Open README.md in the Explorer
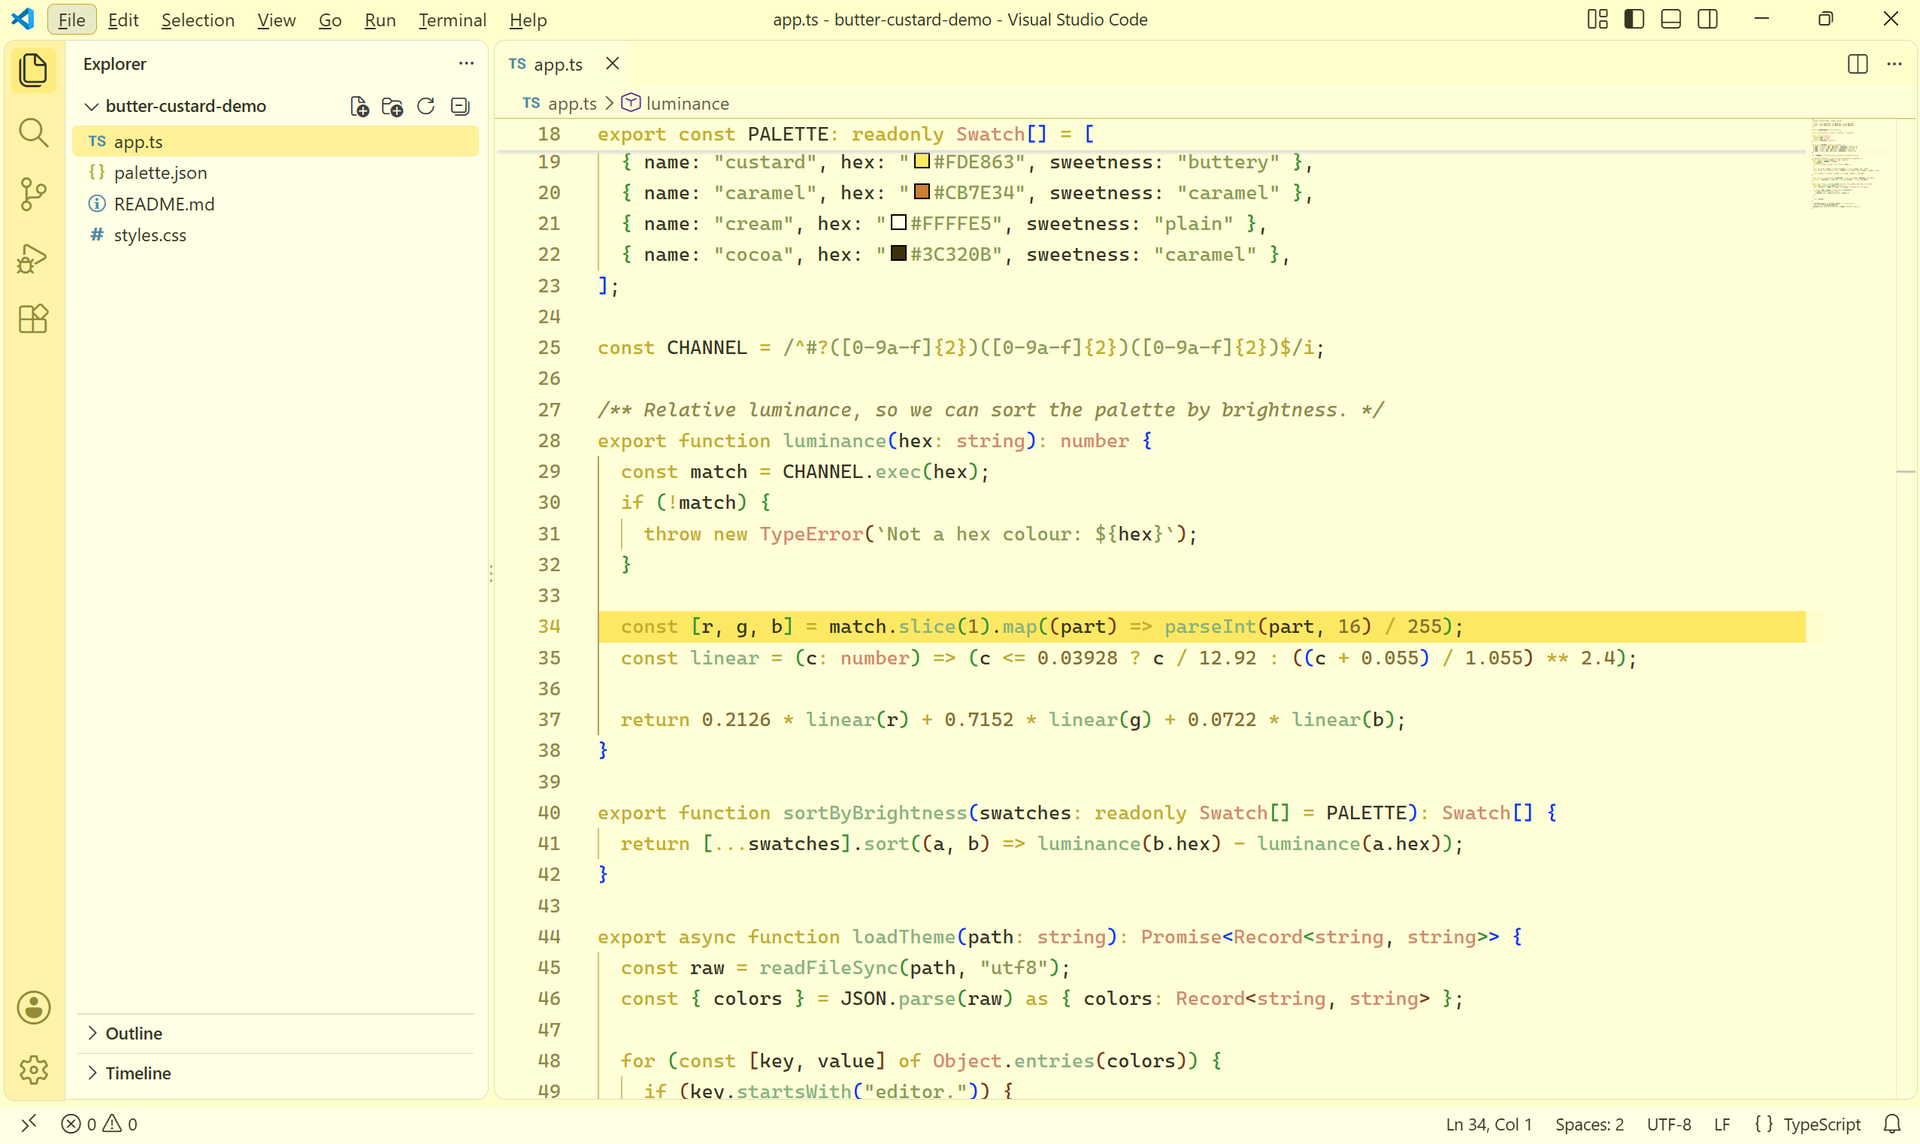 pyautogui.click(x=275, y=204)
